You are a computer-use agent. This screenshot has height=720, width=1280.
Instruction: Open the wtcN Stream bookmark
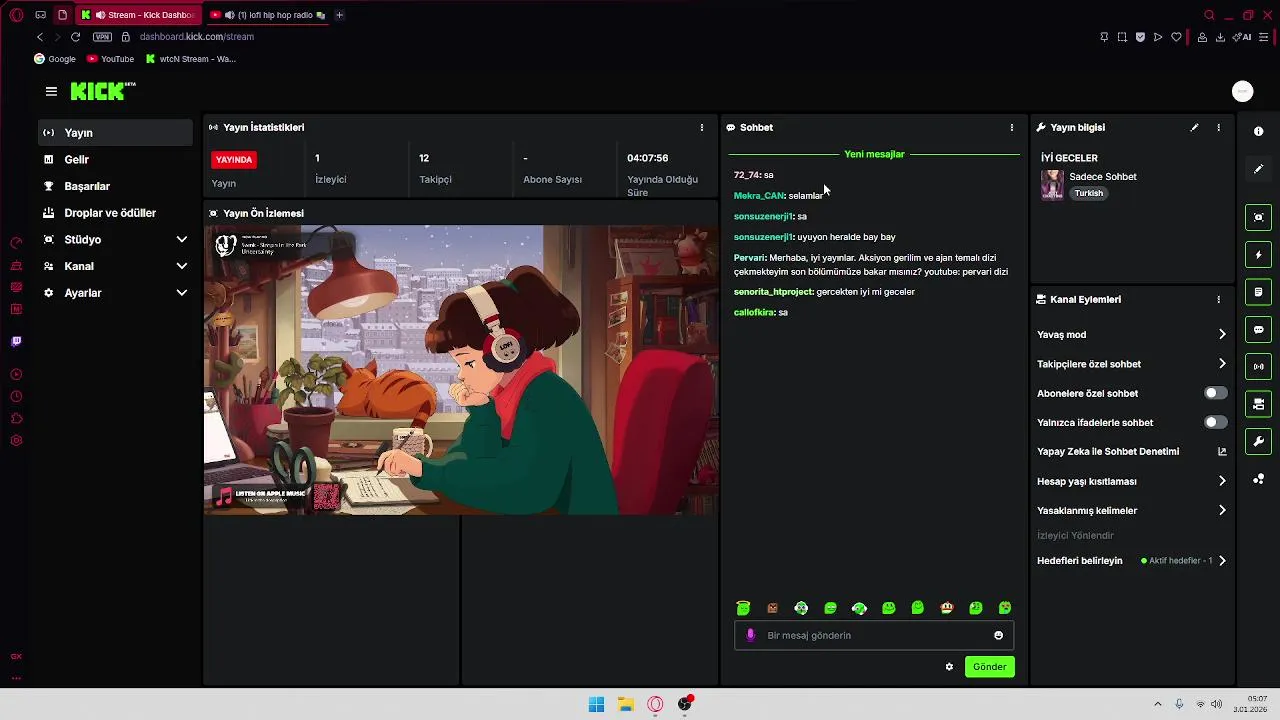(x=191, y=59)
